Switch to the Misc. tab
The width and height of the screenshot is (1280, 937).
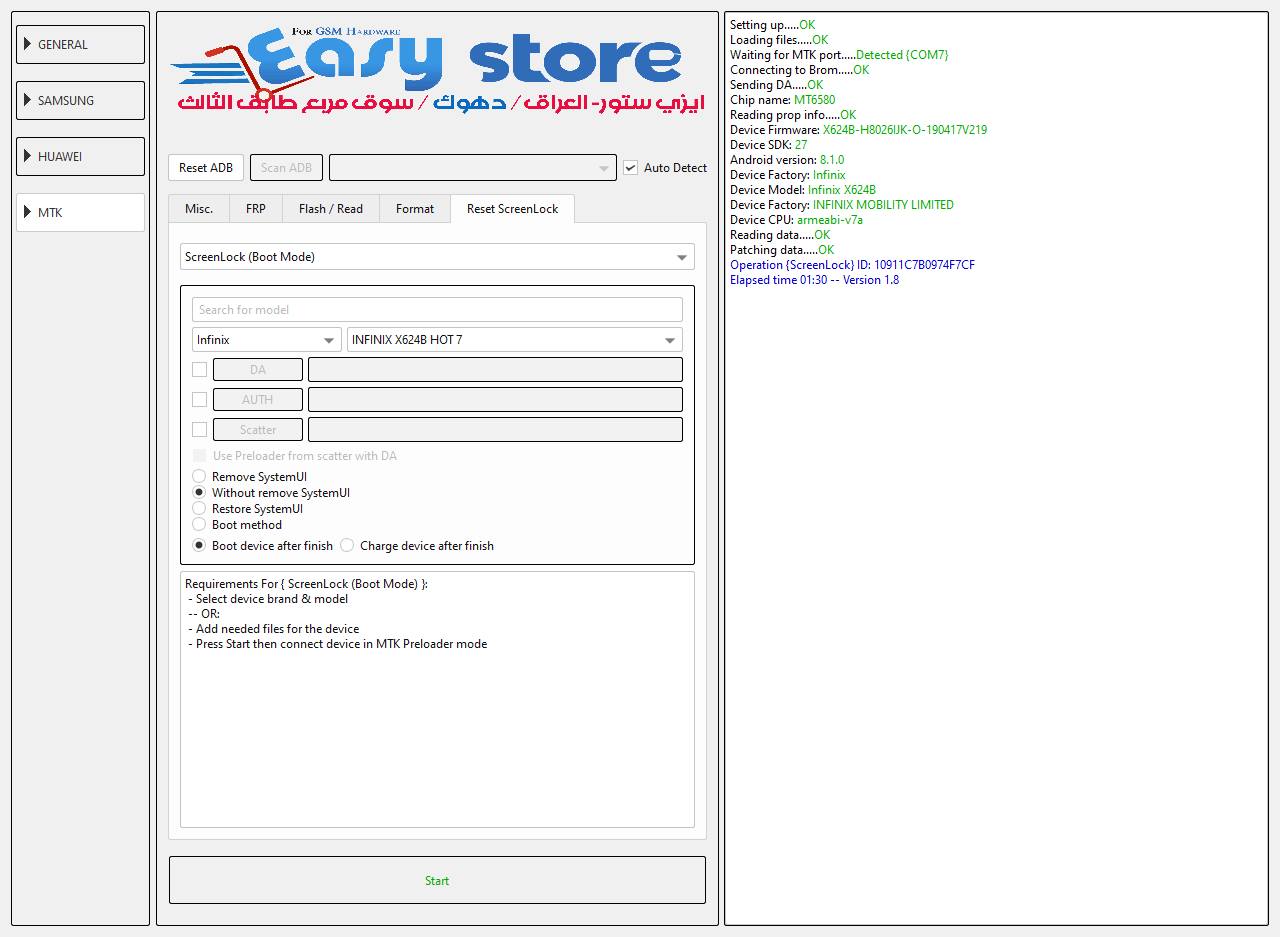tap(199, 209)
